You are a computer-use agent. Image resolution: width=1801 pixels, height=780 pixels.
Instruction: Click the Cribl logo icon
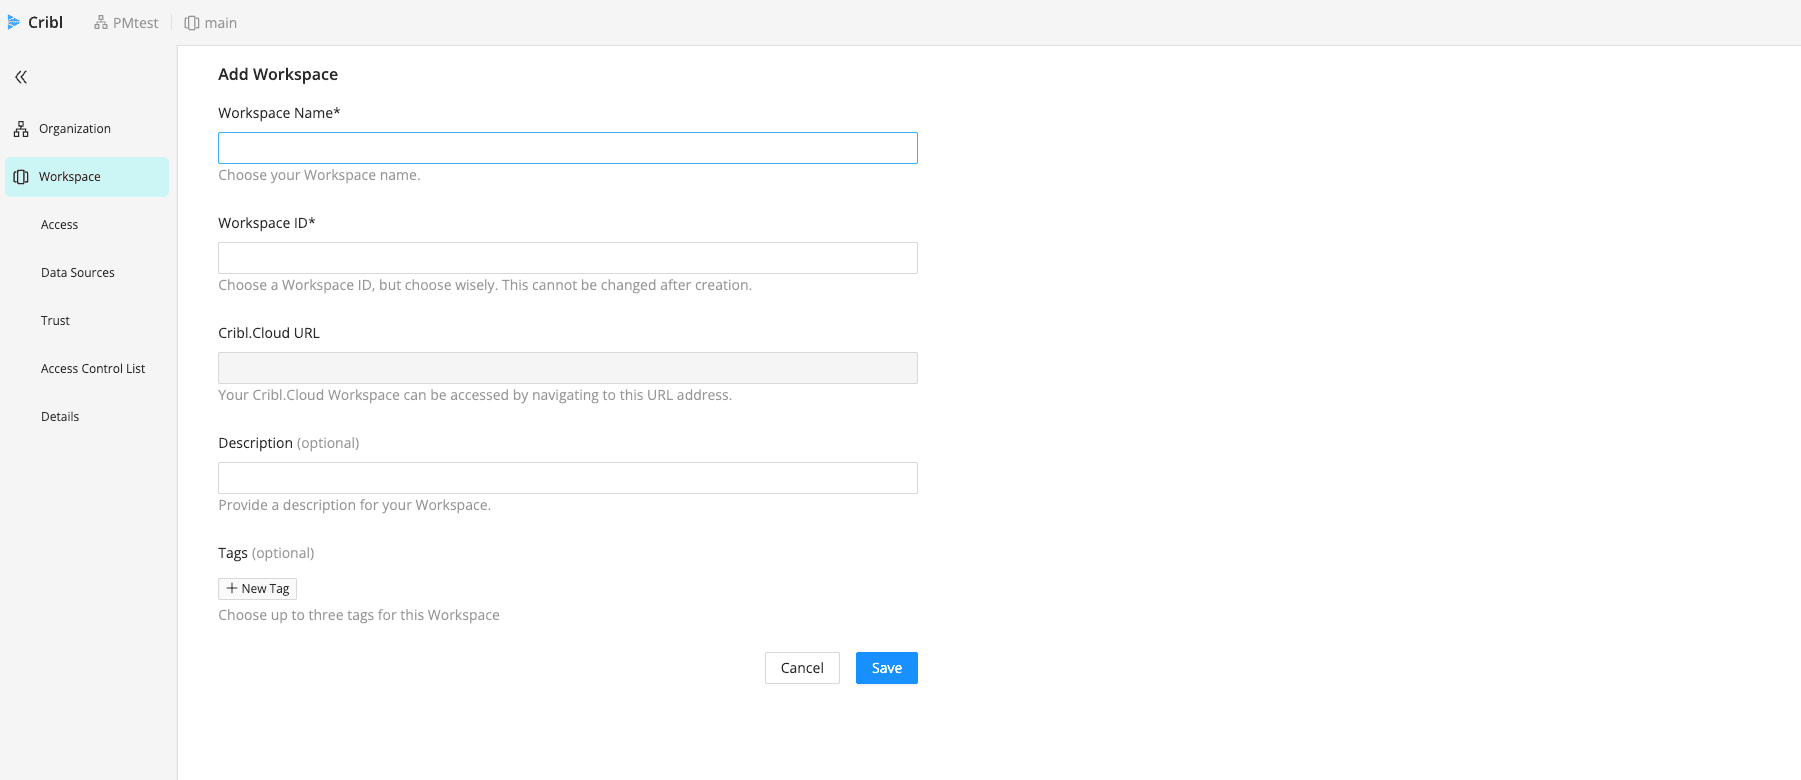tap(14, 22)
